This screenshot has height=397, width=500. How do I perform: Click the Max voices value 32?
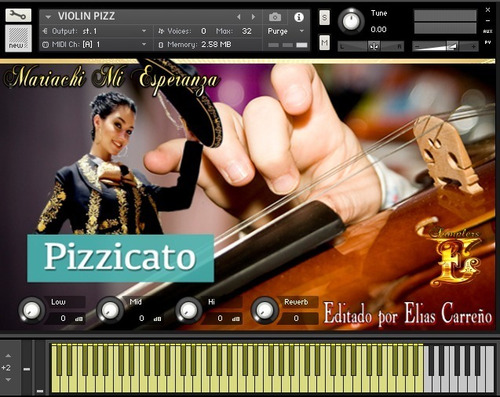pyautogui.click(x=247, y=31)
